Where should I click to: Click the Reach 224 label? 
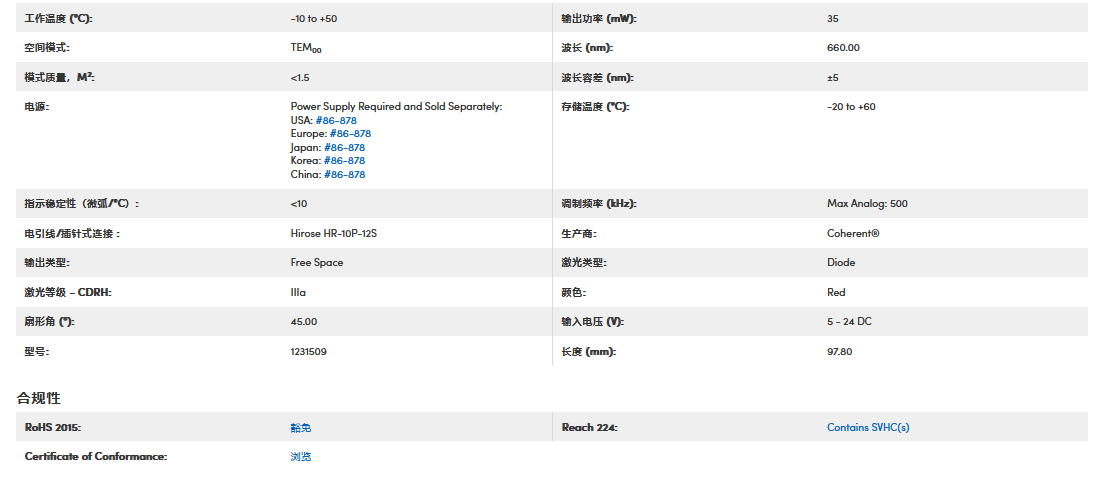pos(590,428)
